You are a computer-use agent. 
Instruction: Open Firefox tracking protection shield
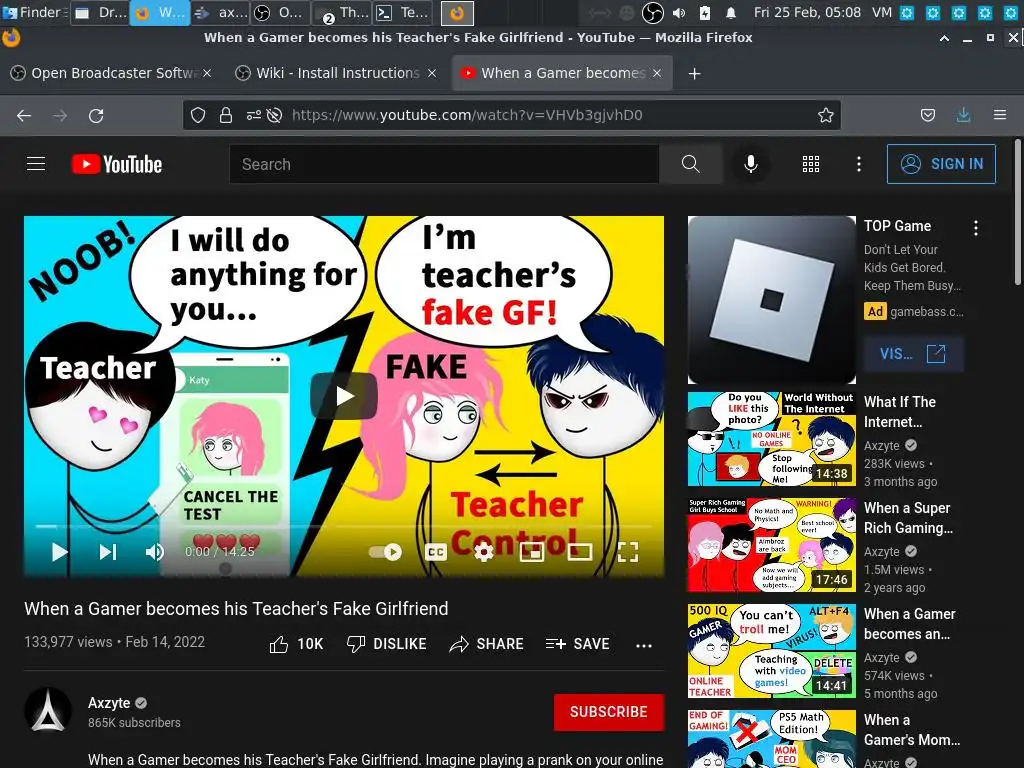pos(198,116)
